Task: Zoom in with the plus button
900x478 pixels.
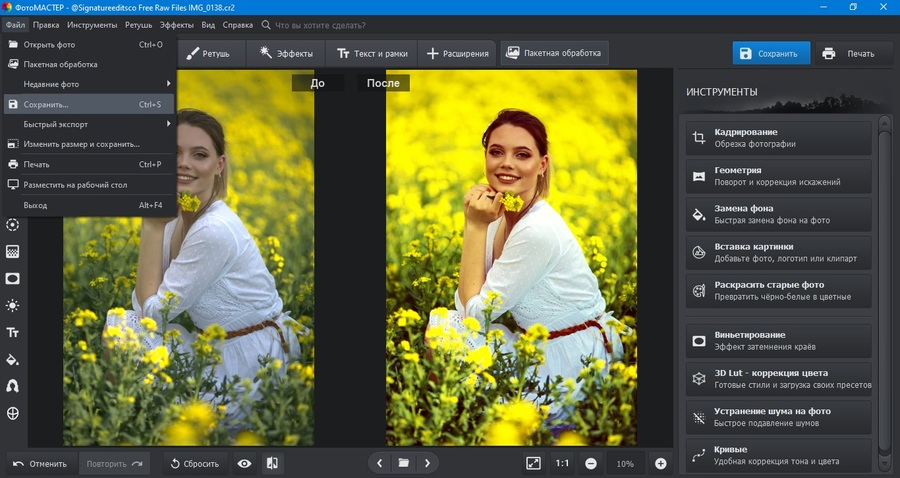Action: click(661, 464)
